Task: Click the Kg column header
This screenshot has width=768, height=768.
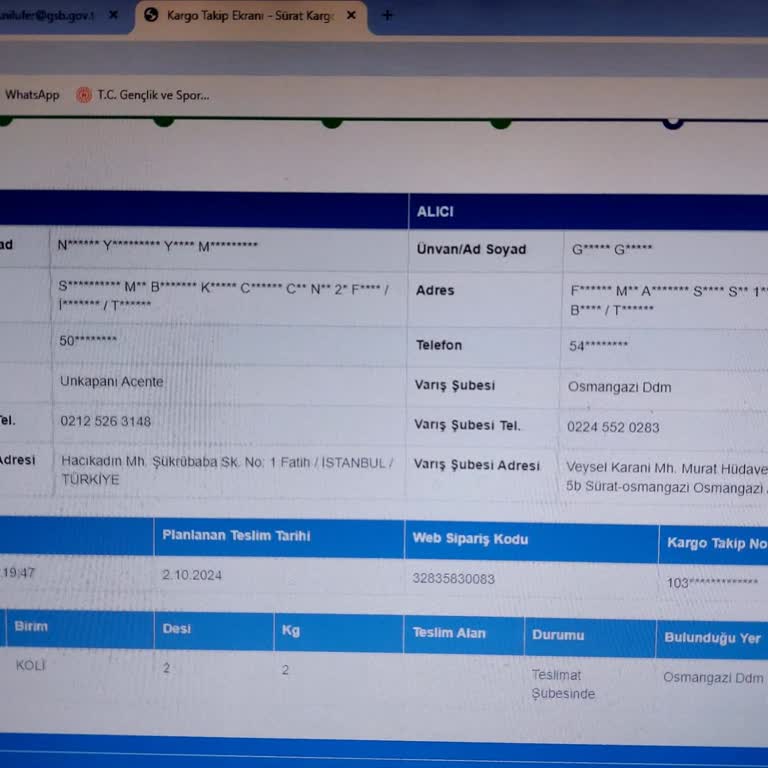Action: [x=290, y=630]
